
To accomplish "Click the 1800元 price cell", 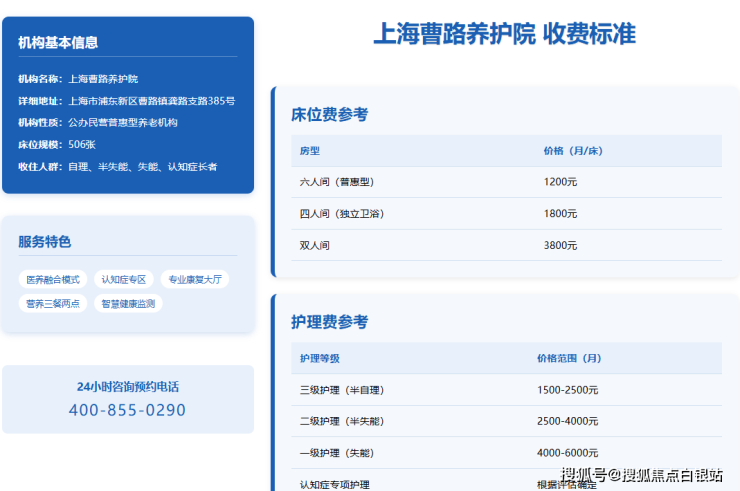I will pyautogui.click(x=560, y=213).
